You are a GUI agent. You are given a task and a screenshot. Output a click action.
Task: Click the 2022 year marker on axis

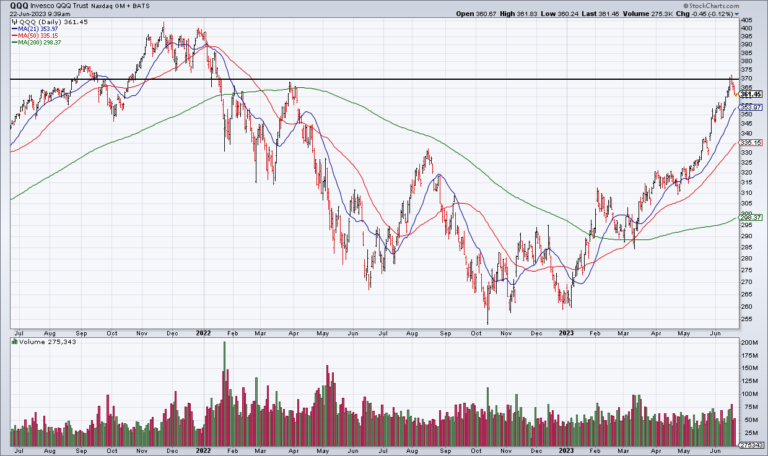pos(203,332)
